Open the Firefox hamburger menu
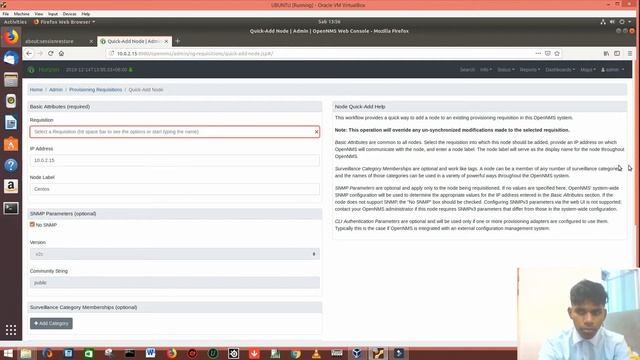This screenshot has height=360, width=640. coord(630,53)
